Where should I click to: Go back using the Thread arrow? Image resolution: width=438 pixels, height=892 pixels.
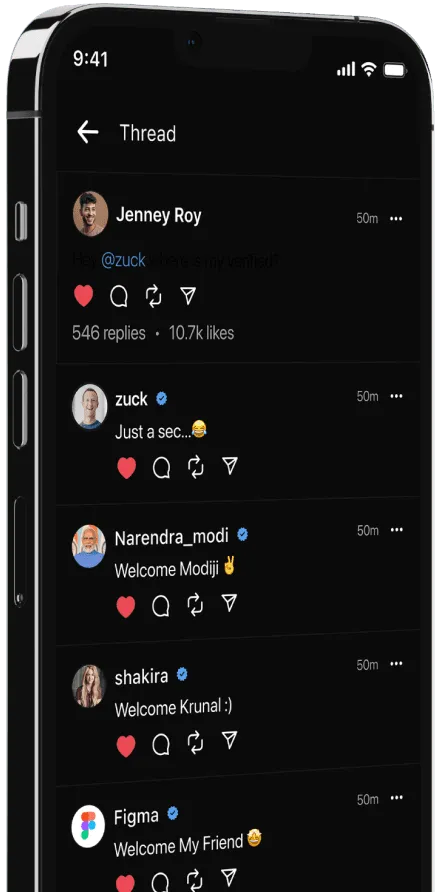coord(88,132)
